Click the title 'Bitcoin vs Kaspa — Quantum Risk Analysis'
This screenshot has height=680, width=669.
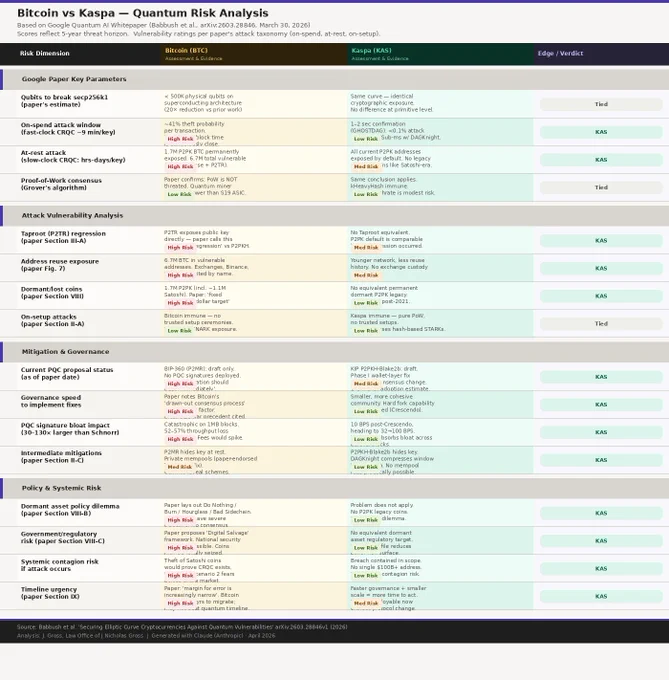click(x=143, y=13)
